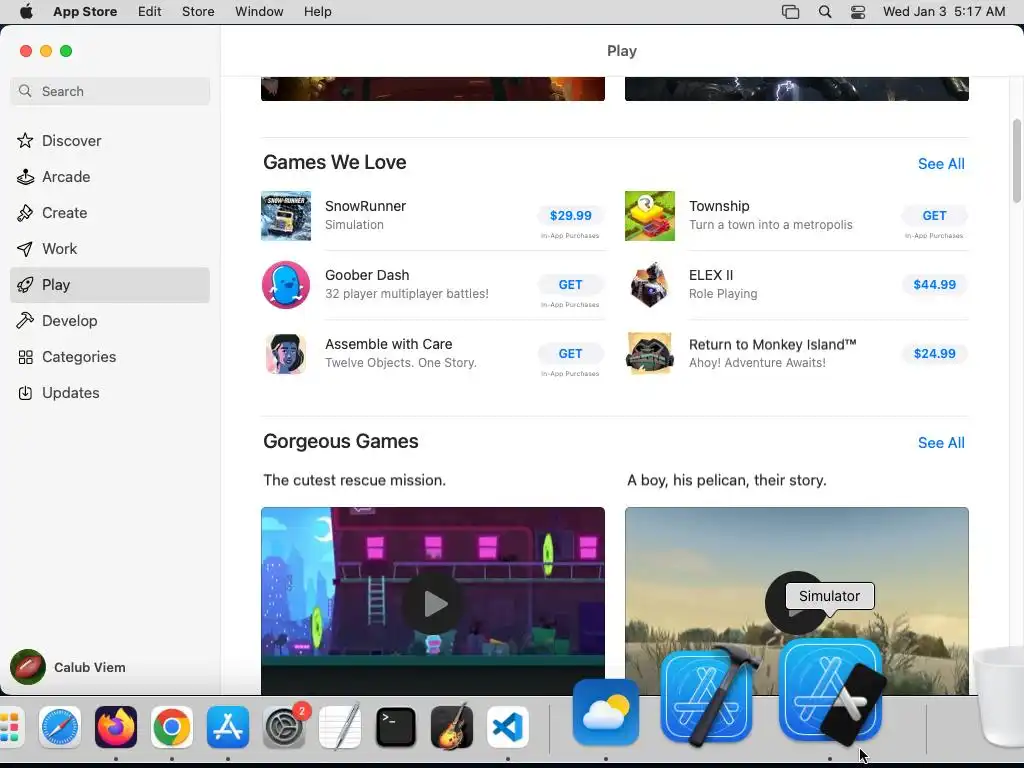Viewport: 1024px width, 768px height.
Task: Click the date and time clock
Action: pyautogui.click(x=944, y=12)
